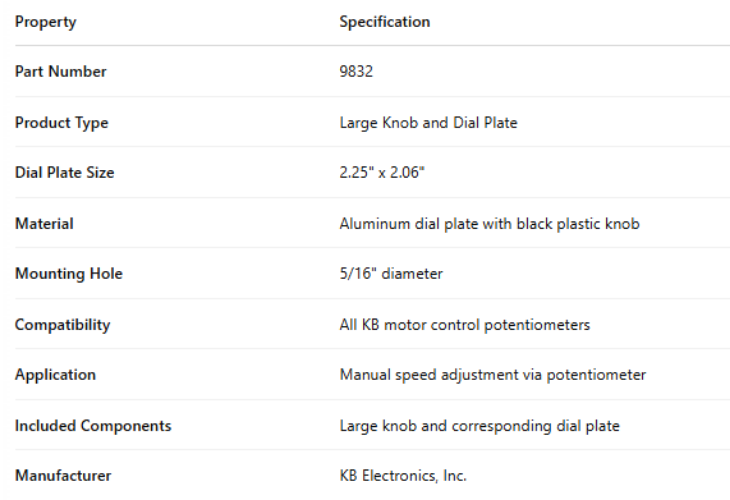730x500 pixels.
Task: Select the Large Knob and Dial Plate text
Action: point(428,123)
